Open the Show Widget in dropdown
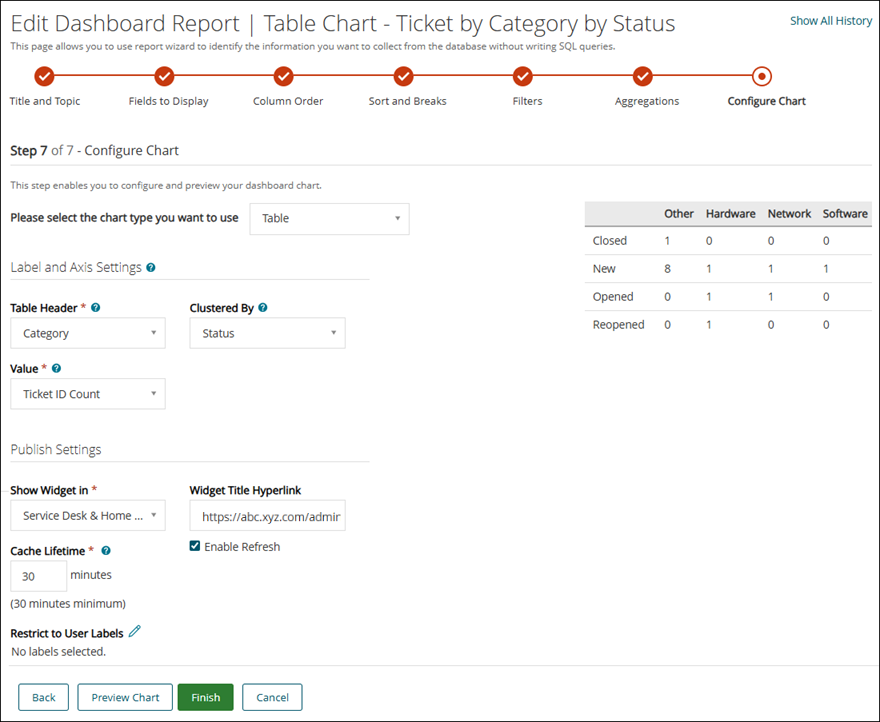This screenshot has width=880, height=722. pyautogui.click(x=88, y=515)
